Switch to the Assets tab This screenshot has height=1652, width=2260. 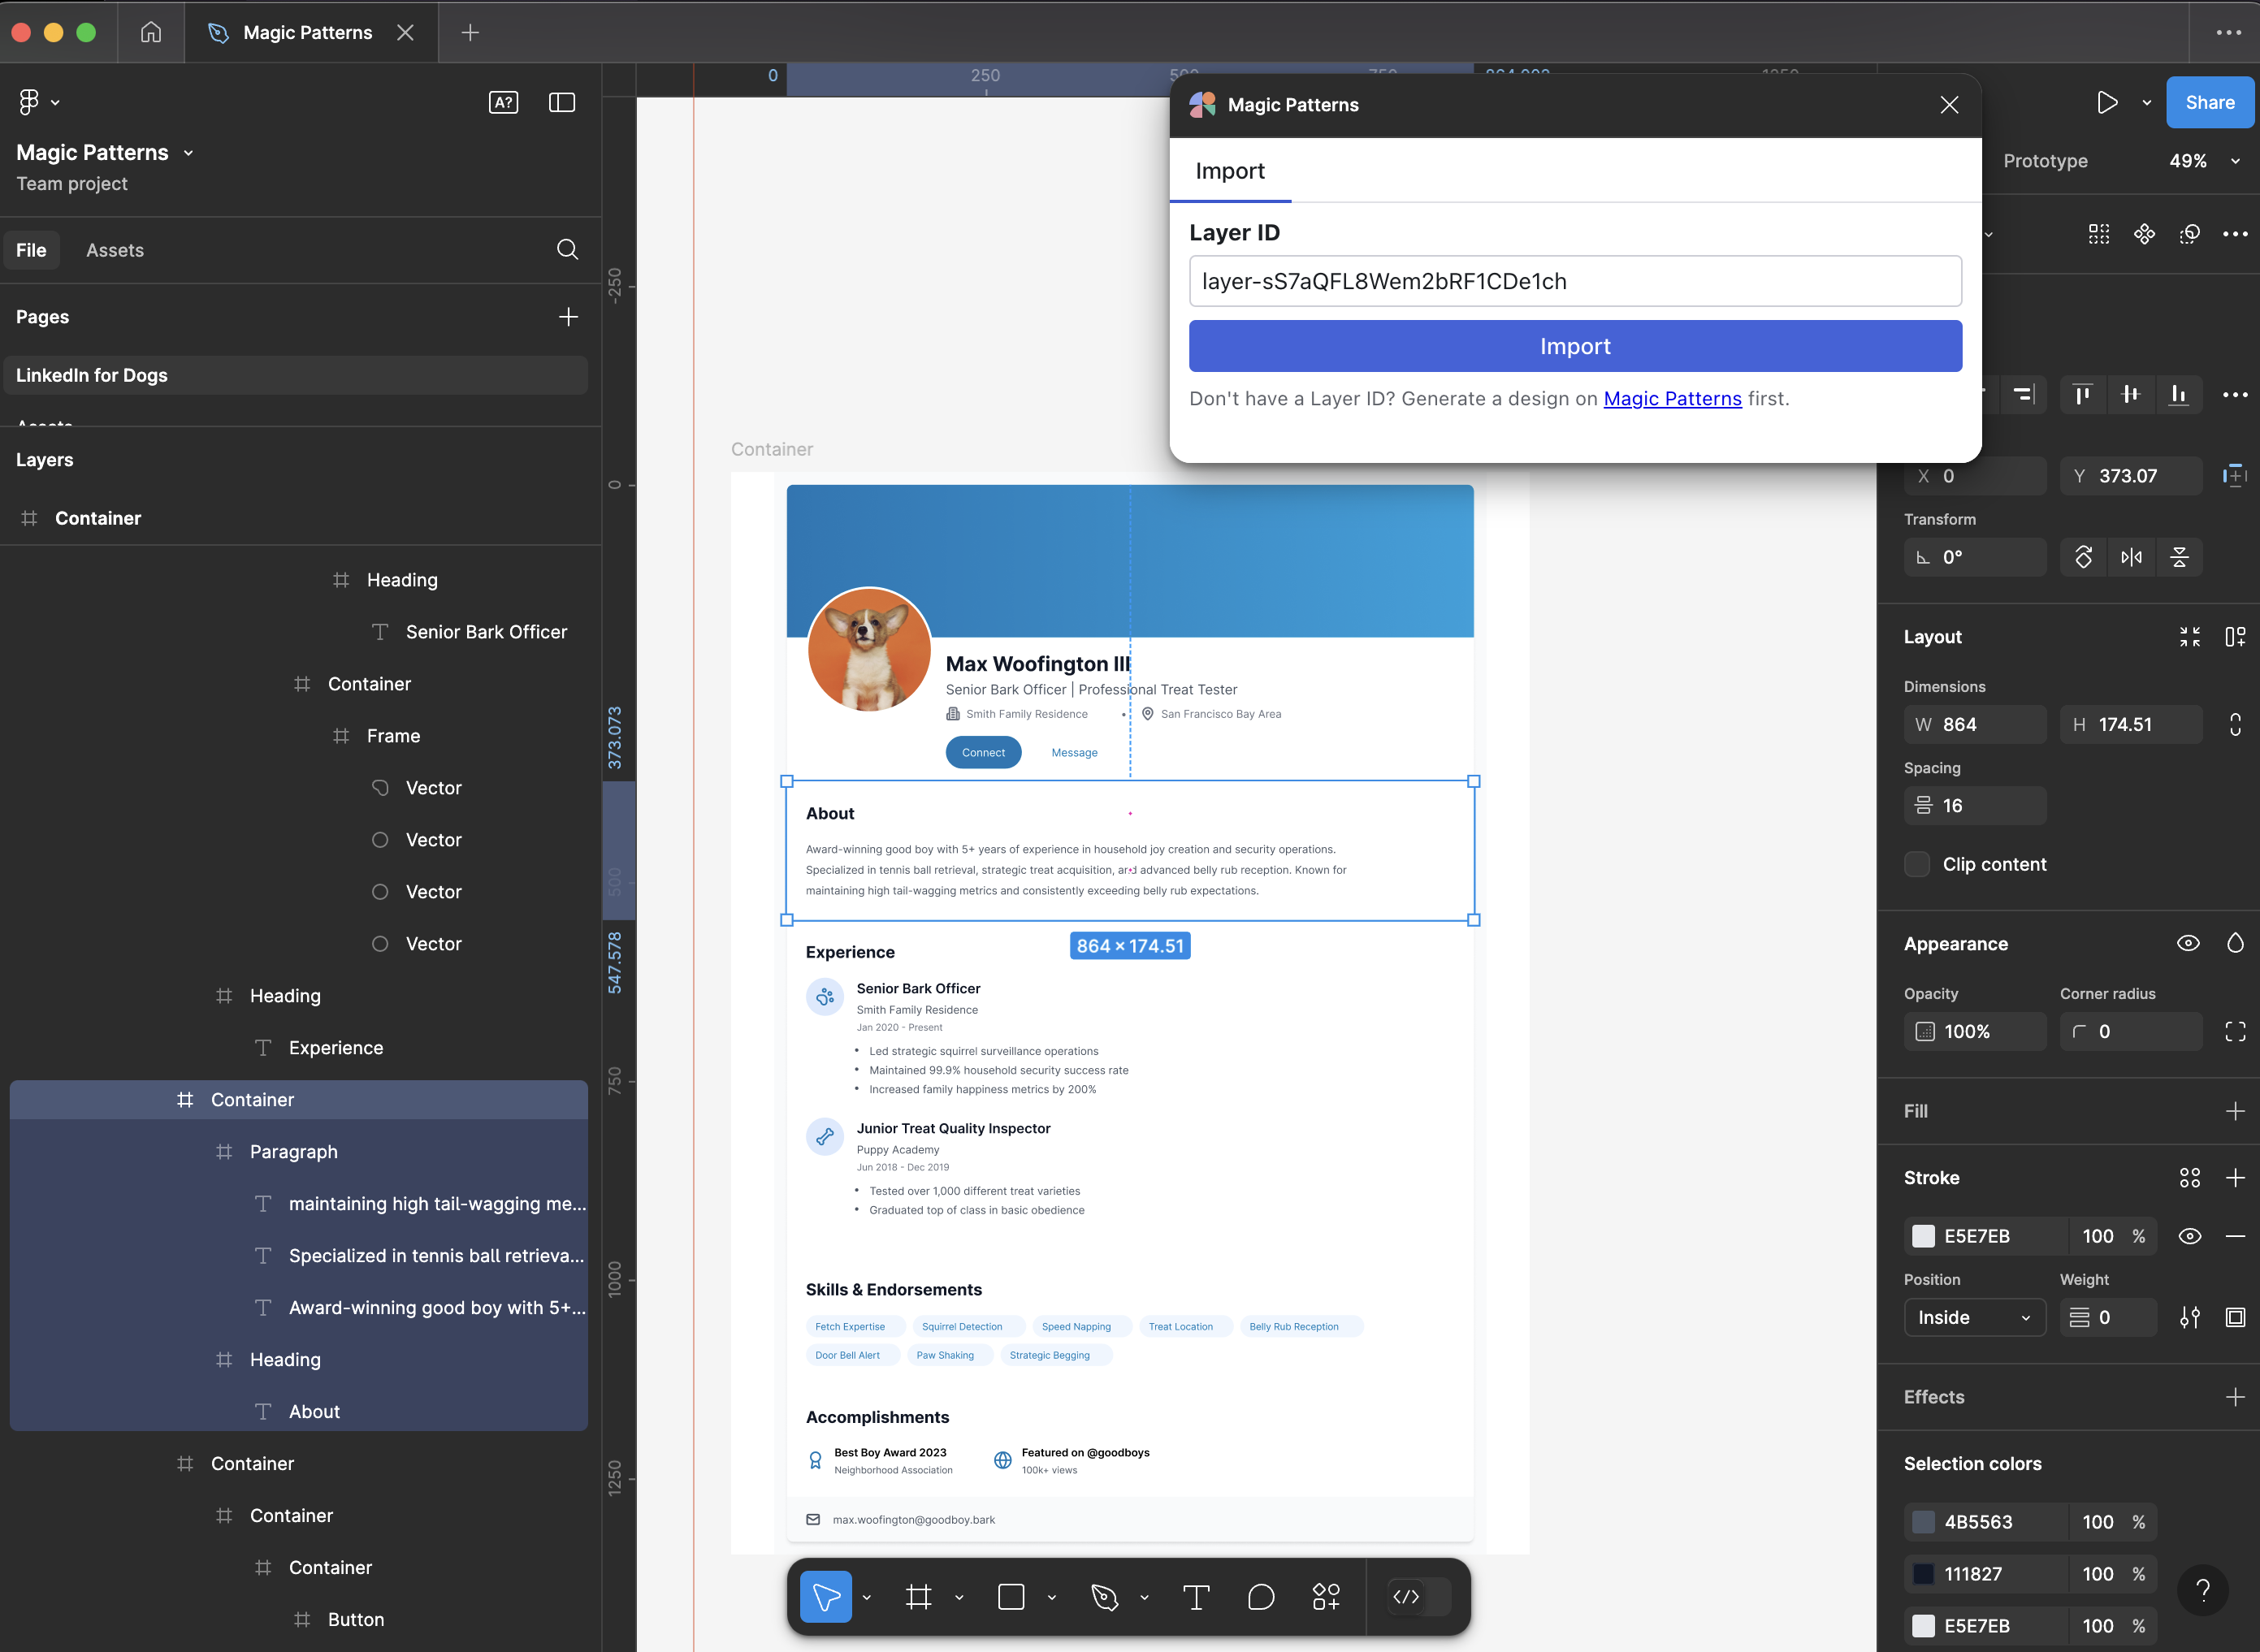115,250
